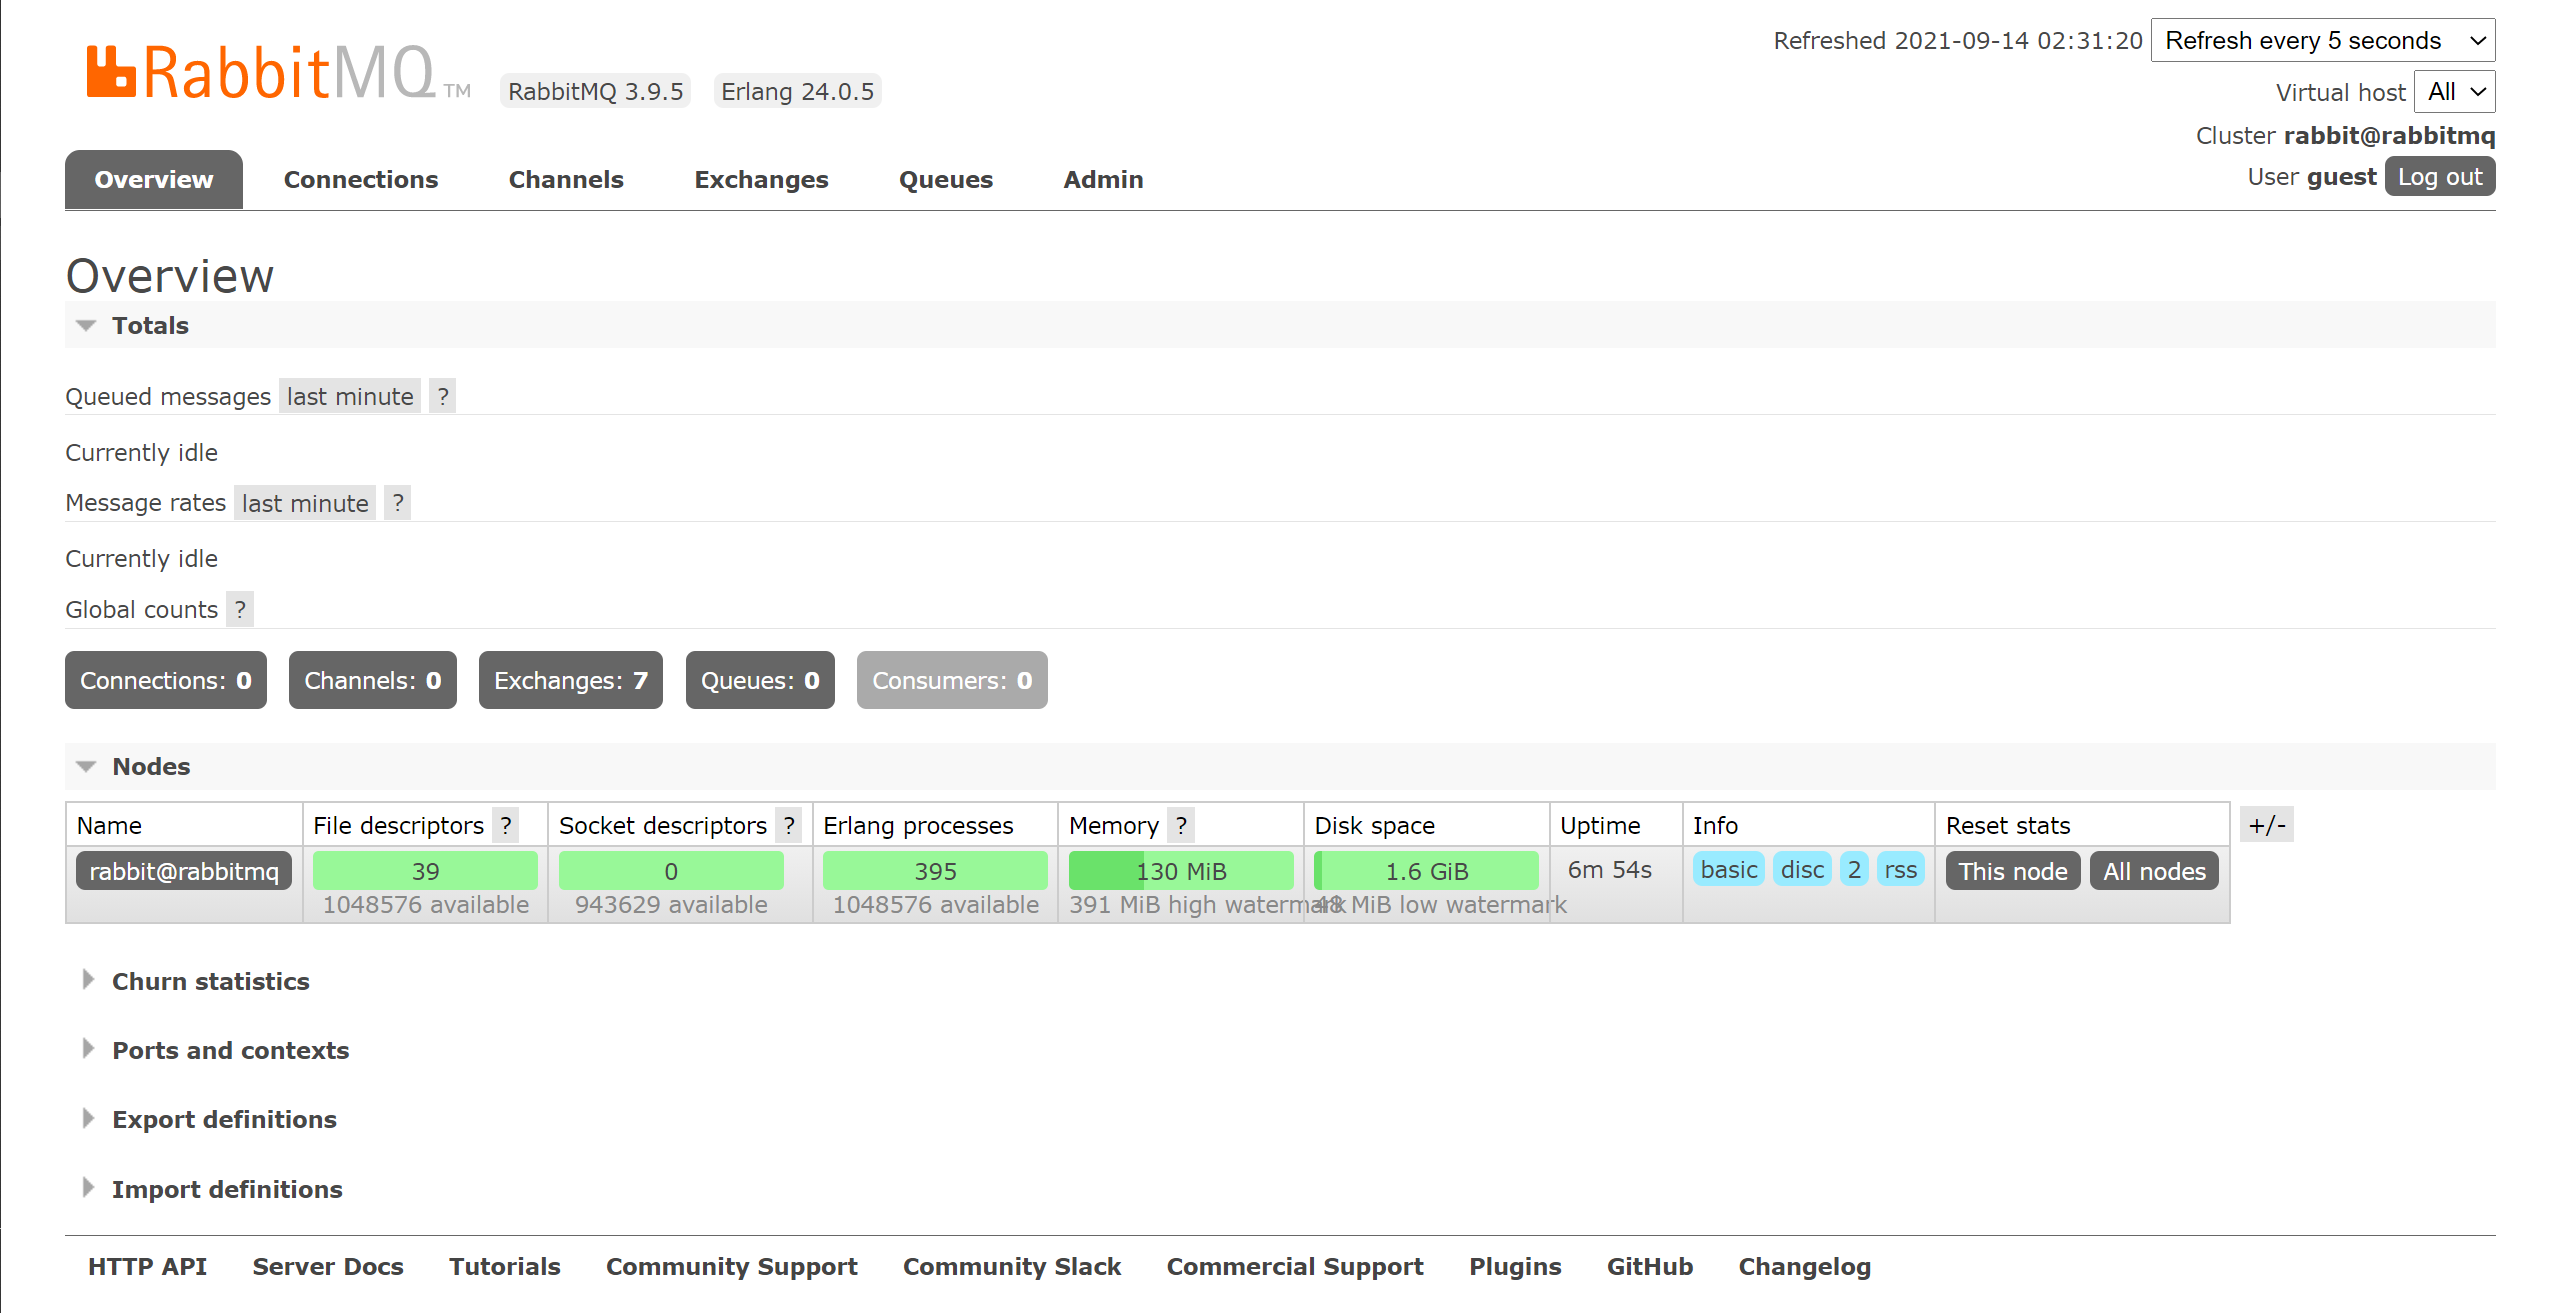Screen dimensions: 2550x1313
Task: Open the refresh interval dropdown
Action: pyautogui.click(x=2322, y=41)
